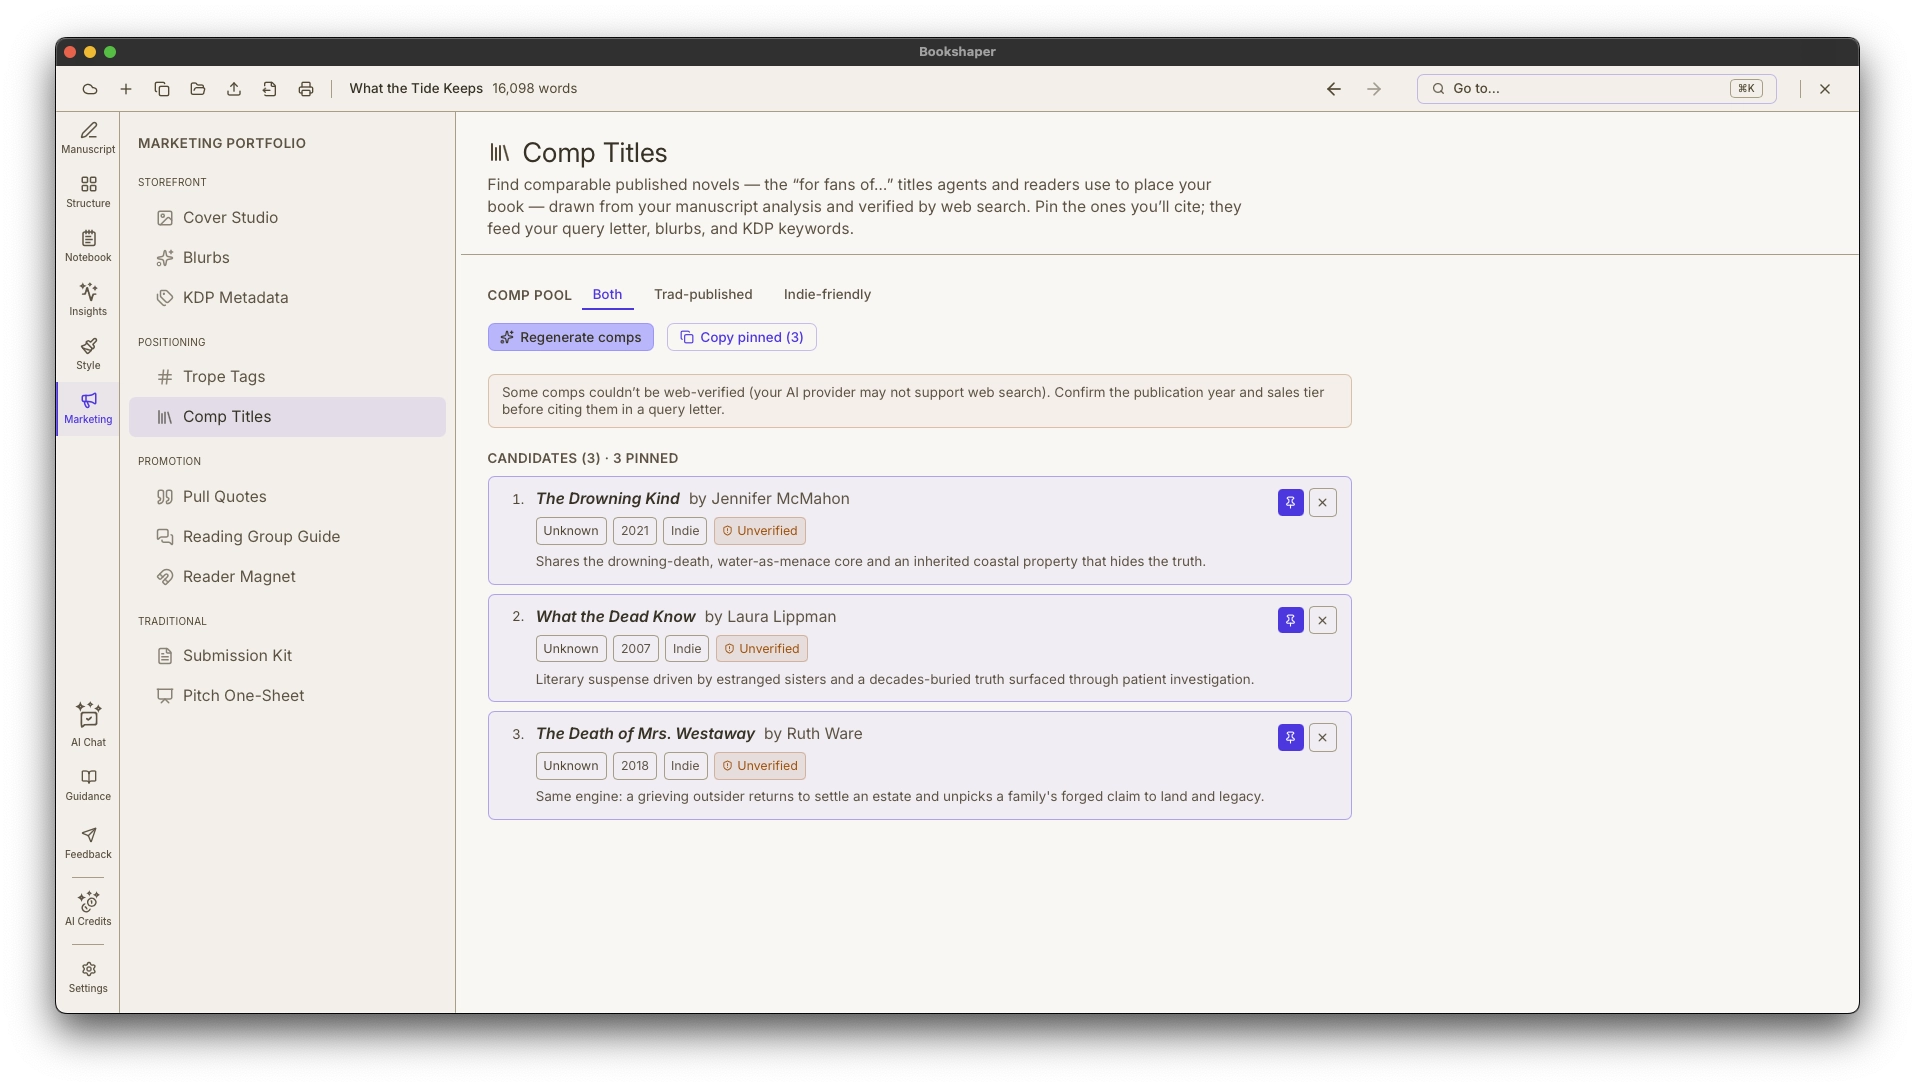Click the upload/share icon in toolbar
This screenshot has height=1087, width=1915.
tap(234, 89)
